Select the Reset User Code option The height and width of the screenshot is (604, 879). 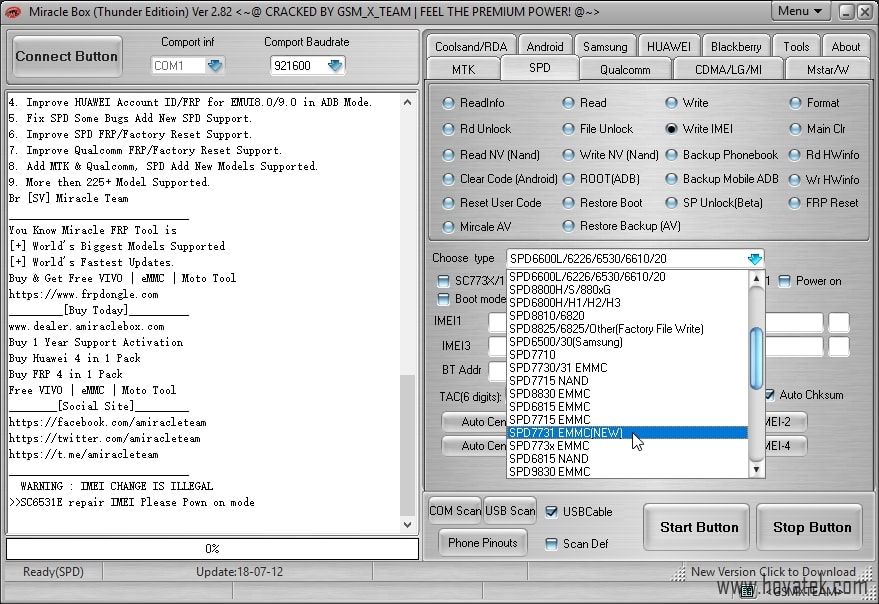point(492,202)
